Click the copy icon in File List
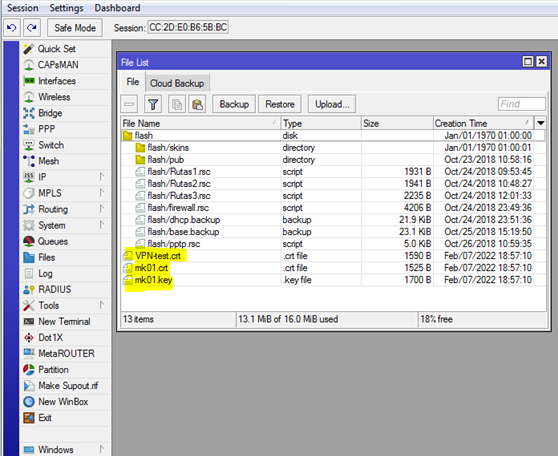This screenshot has width=558, height=456. pos(177,104)
